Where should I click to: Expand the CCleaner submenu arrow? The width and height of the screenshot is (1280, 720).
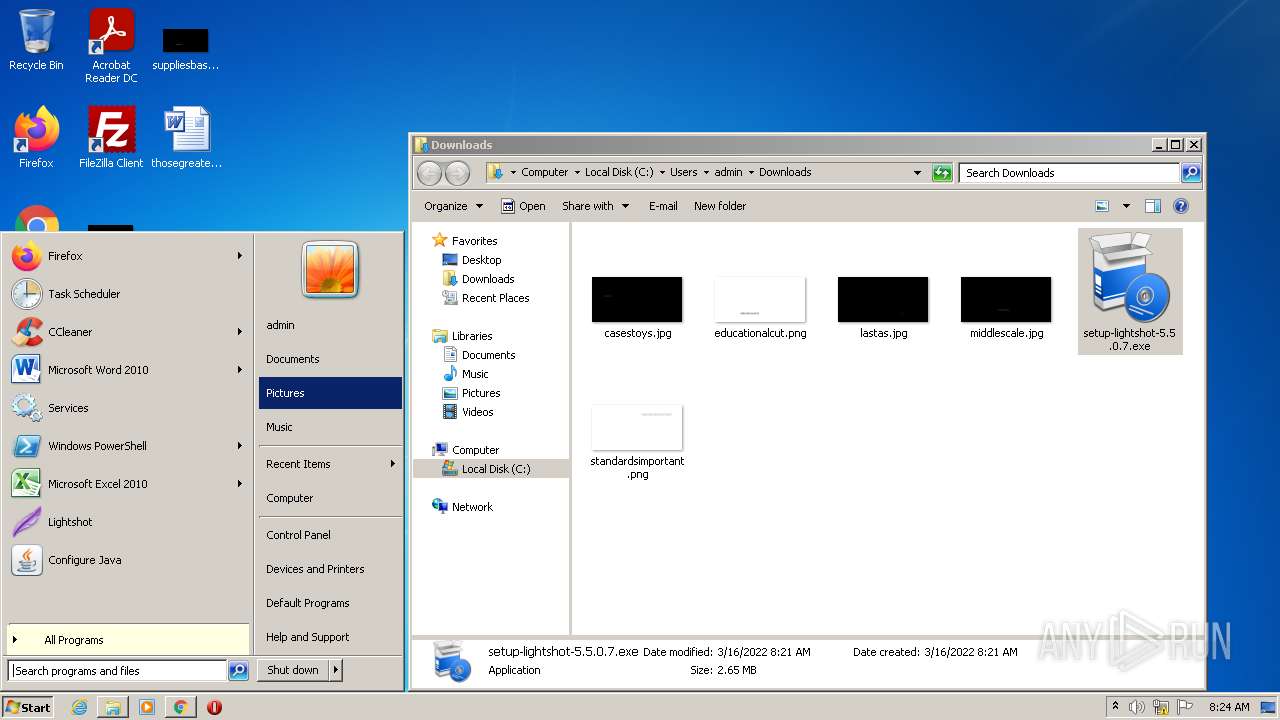[x=240, y=332]
